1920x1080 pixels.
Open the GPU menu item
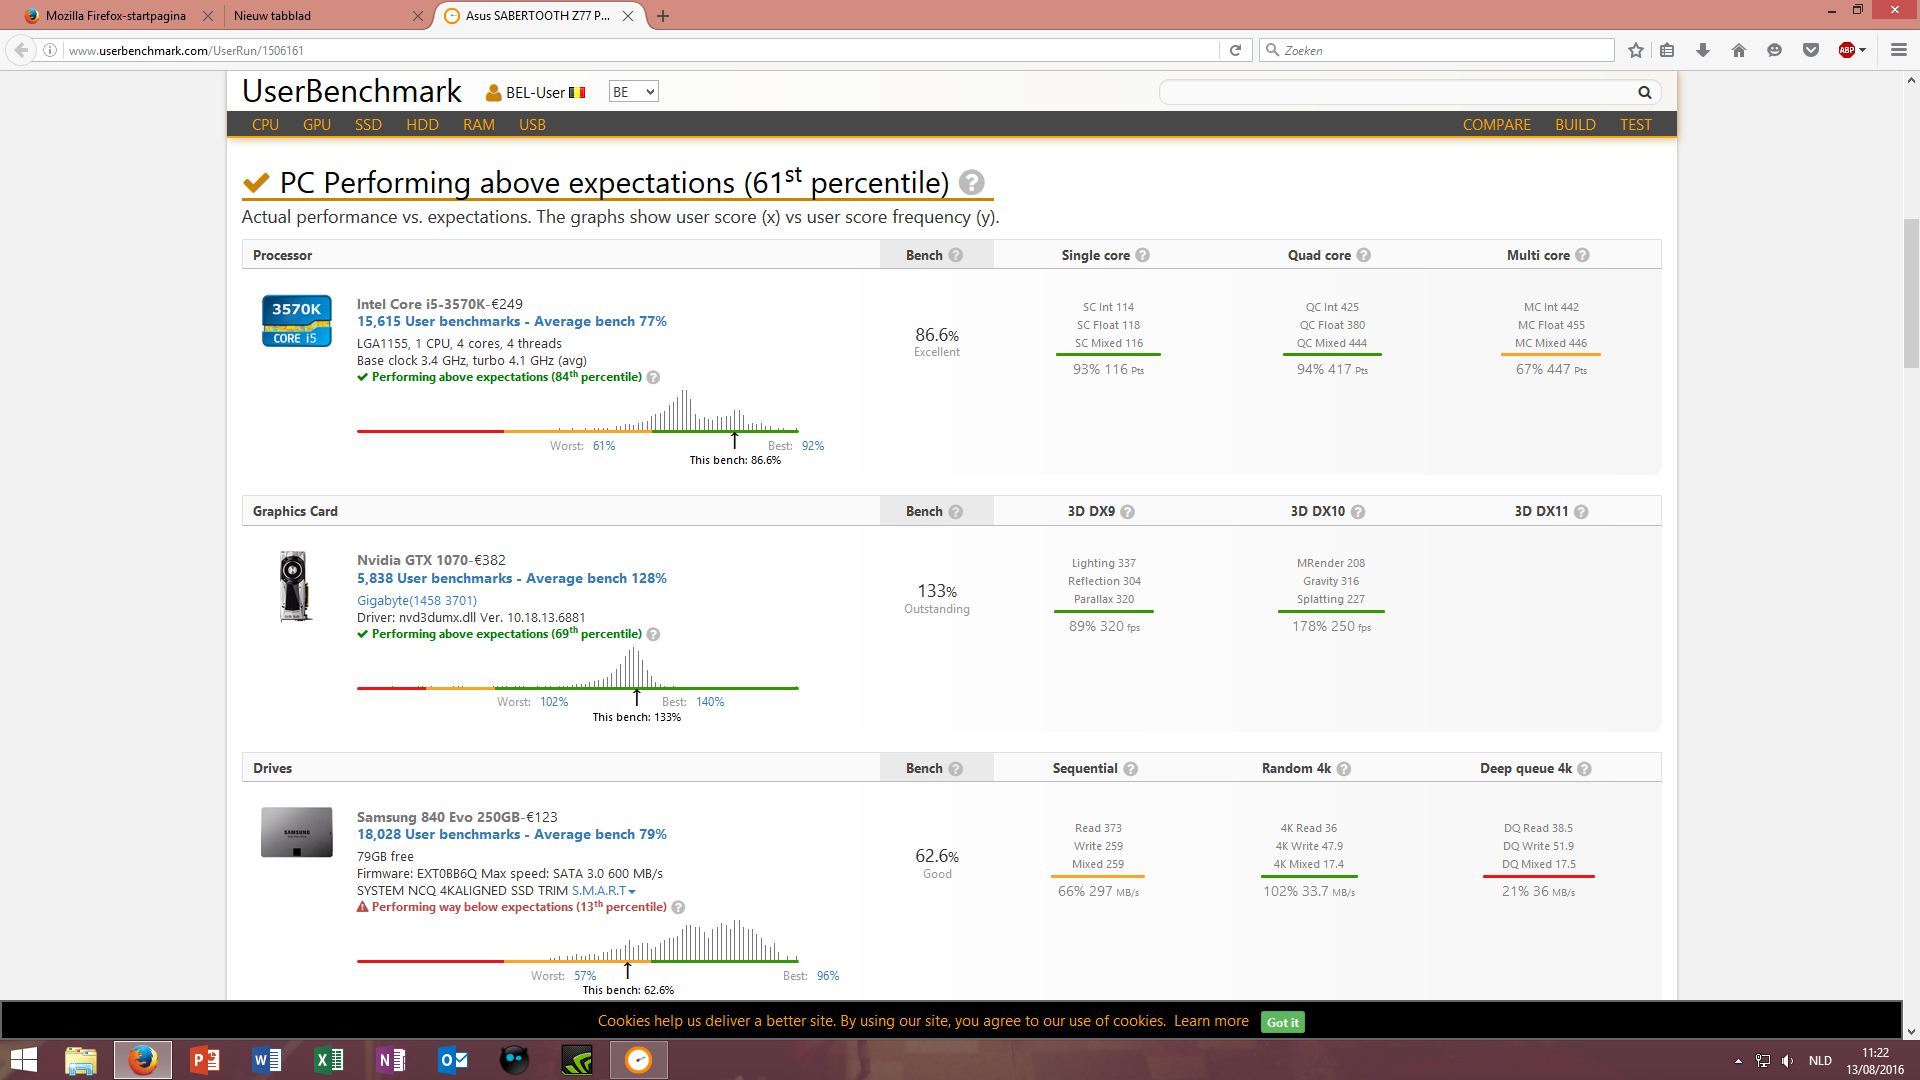[x=317, y=124]
